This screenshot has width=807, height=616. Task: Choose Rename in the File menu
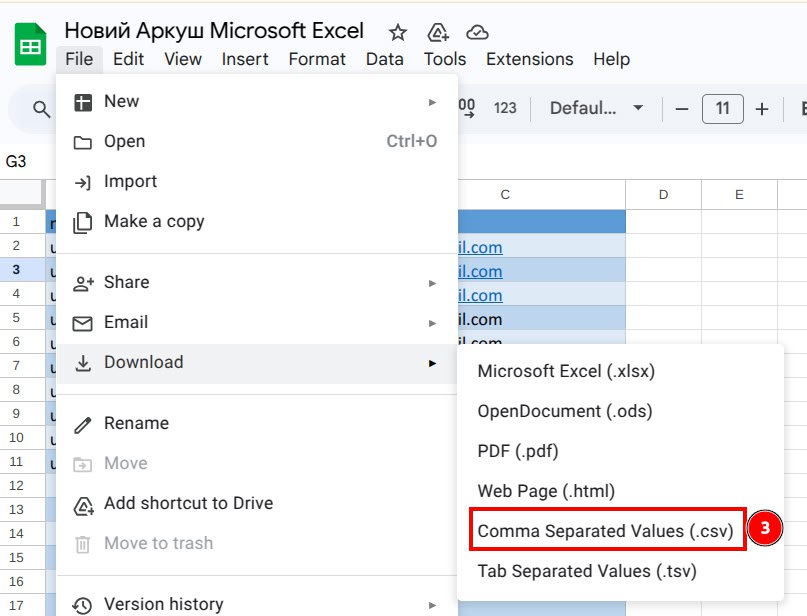tap(256, 424)
